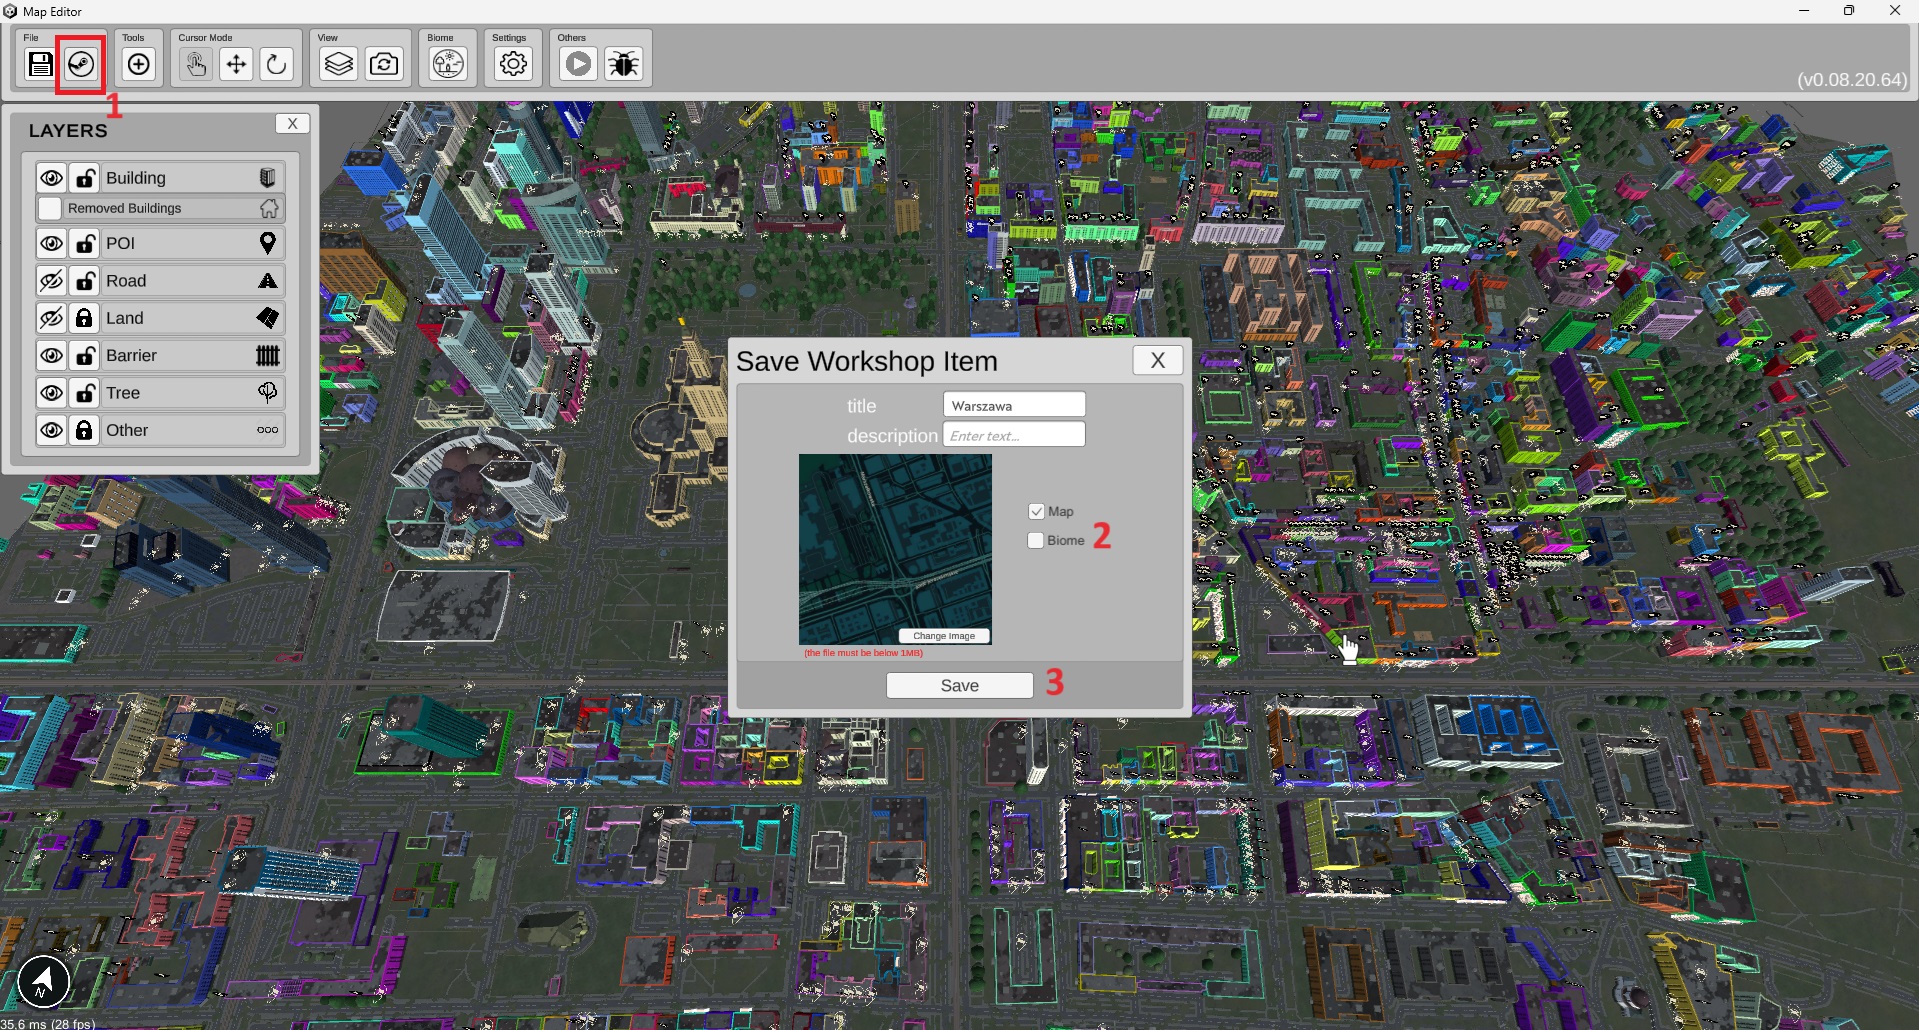Click the floppy disk save icon
The width and height of the screenshot is (1919, 1030).
40,65
